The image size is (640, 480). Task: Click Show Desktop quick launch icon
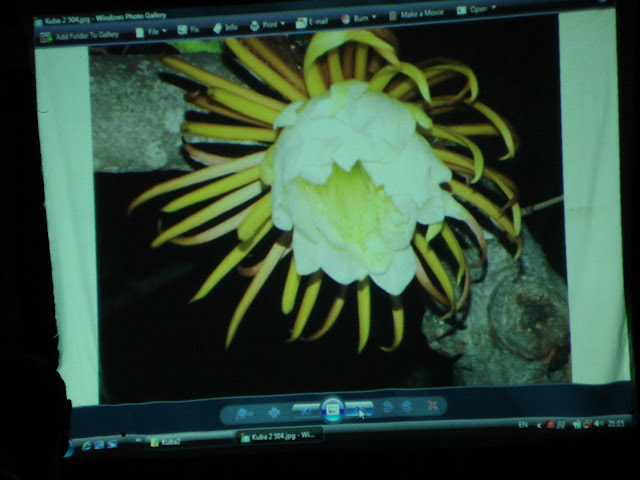pos(99,445)
